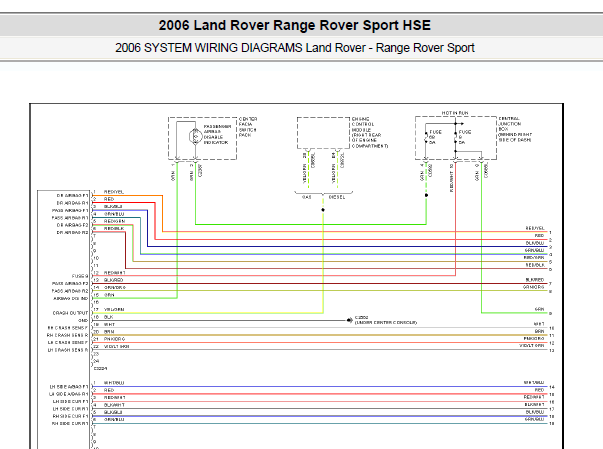
Task: Select pin 19 'WHT' wire label at left
Action: click(x=109, y=324)
